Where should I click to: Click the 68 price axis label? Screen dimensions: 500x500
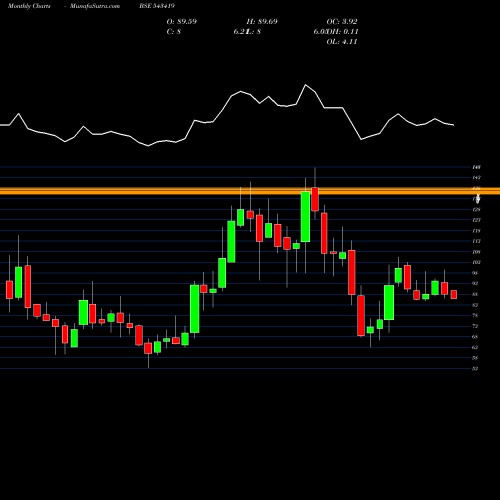pos(475,337)
